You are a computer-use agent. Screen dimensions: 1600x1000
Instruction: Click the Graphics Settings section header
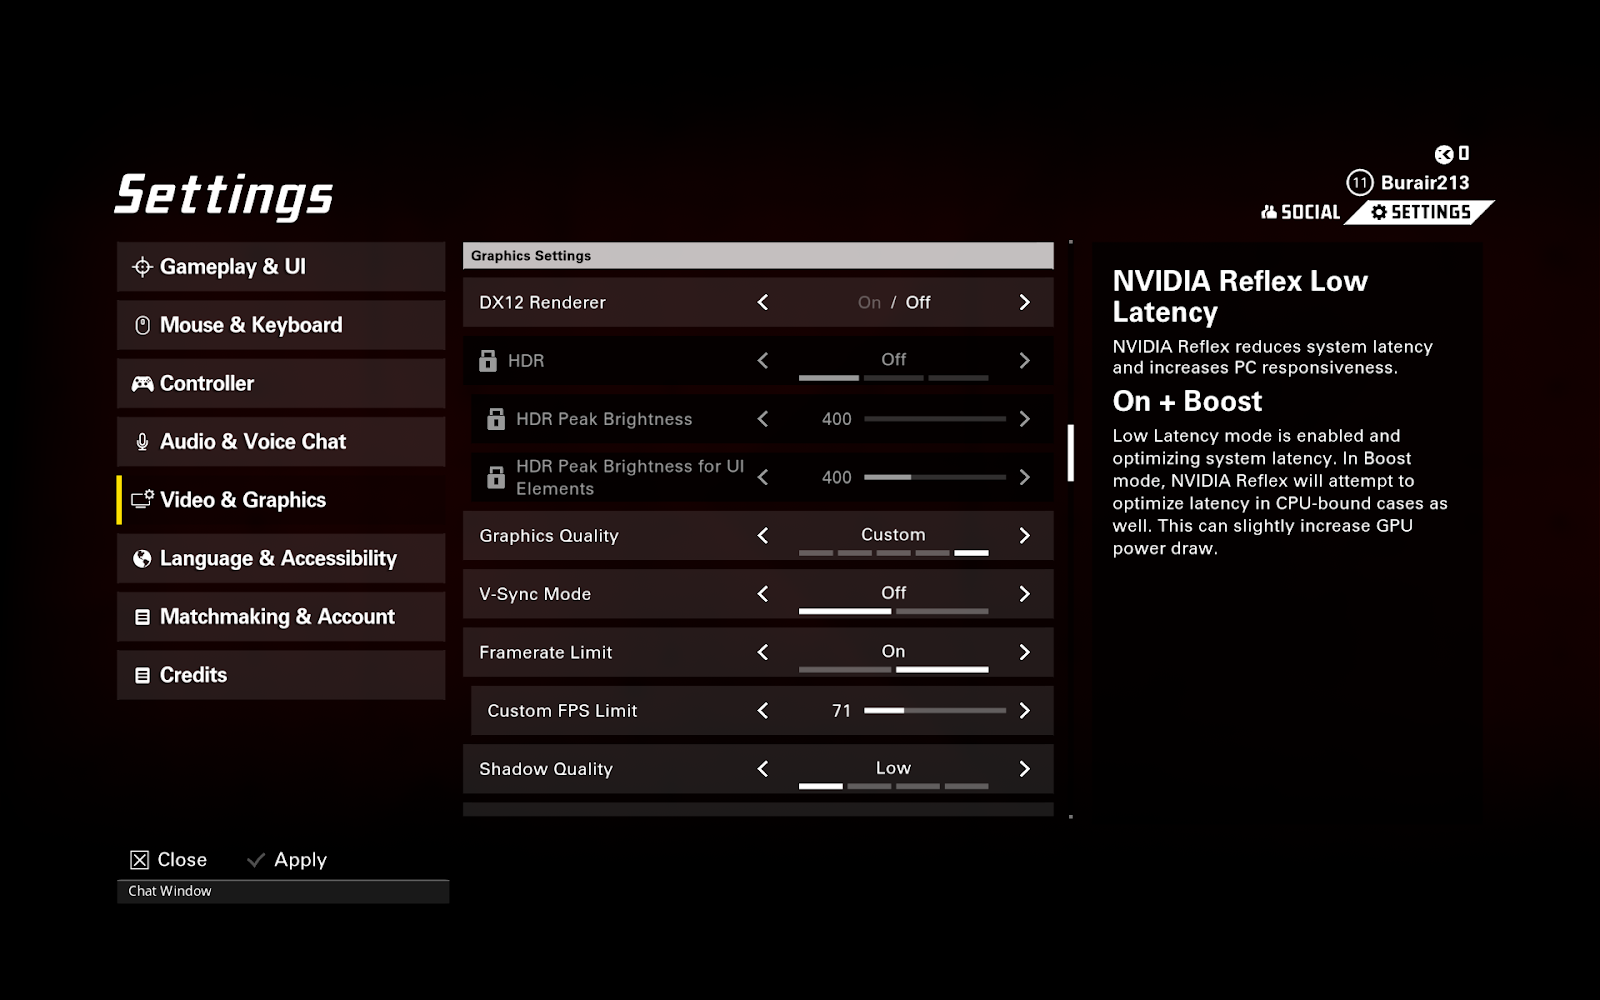pyautogui.click(x=758, y=255)
